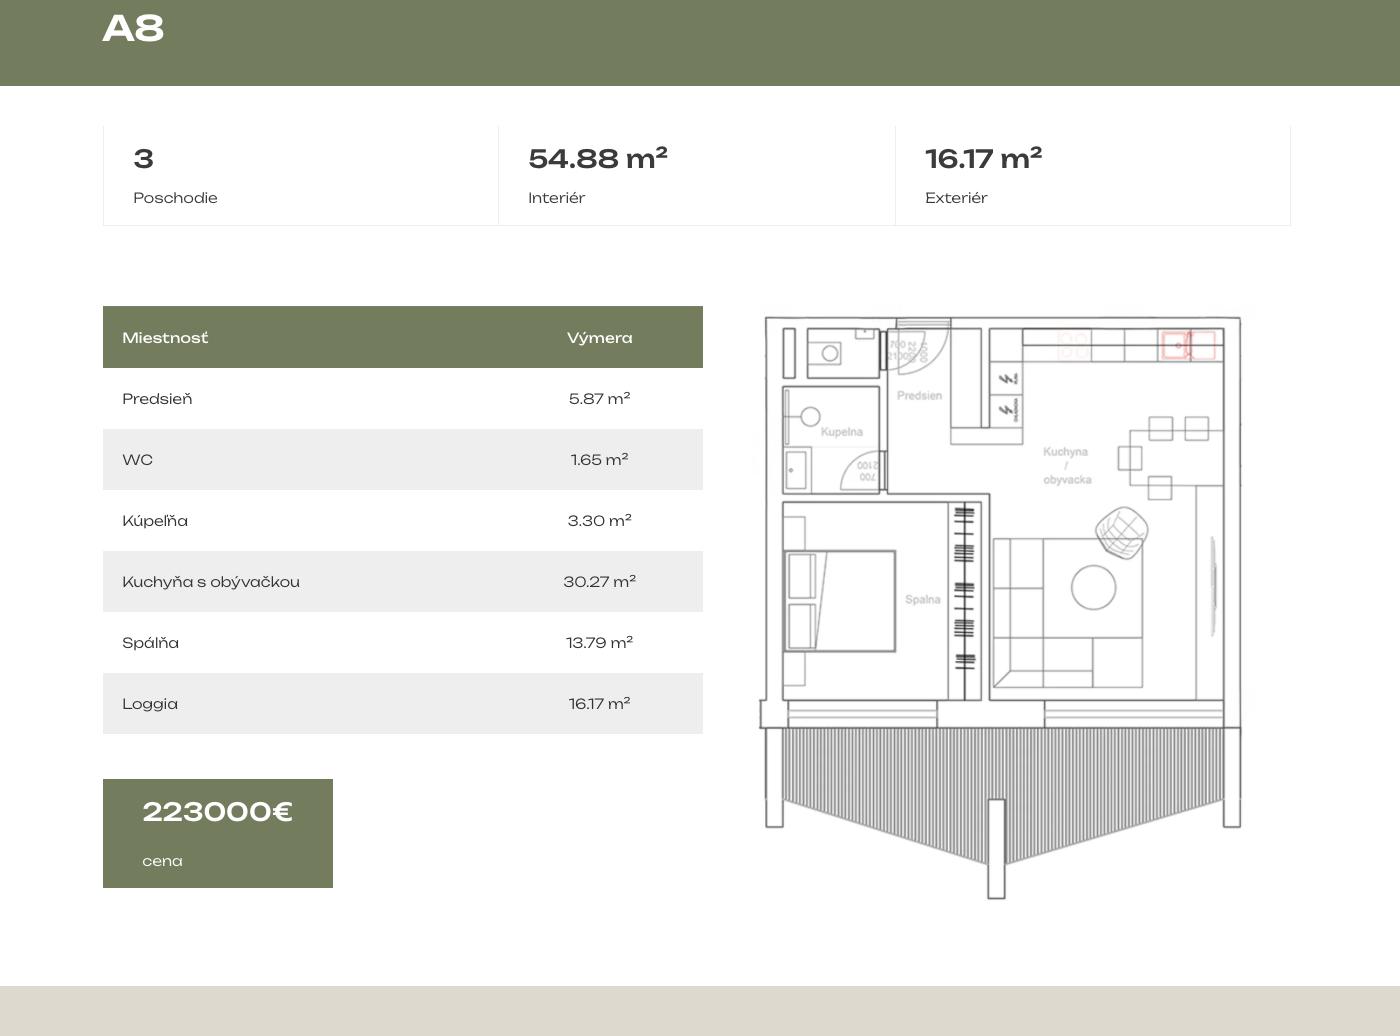Click the toilet symbol in the WC
Image resolution: width=1400 pixels, height=1036 pixels.
(829, 353)
